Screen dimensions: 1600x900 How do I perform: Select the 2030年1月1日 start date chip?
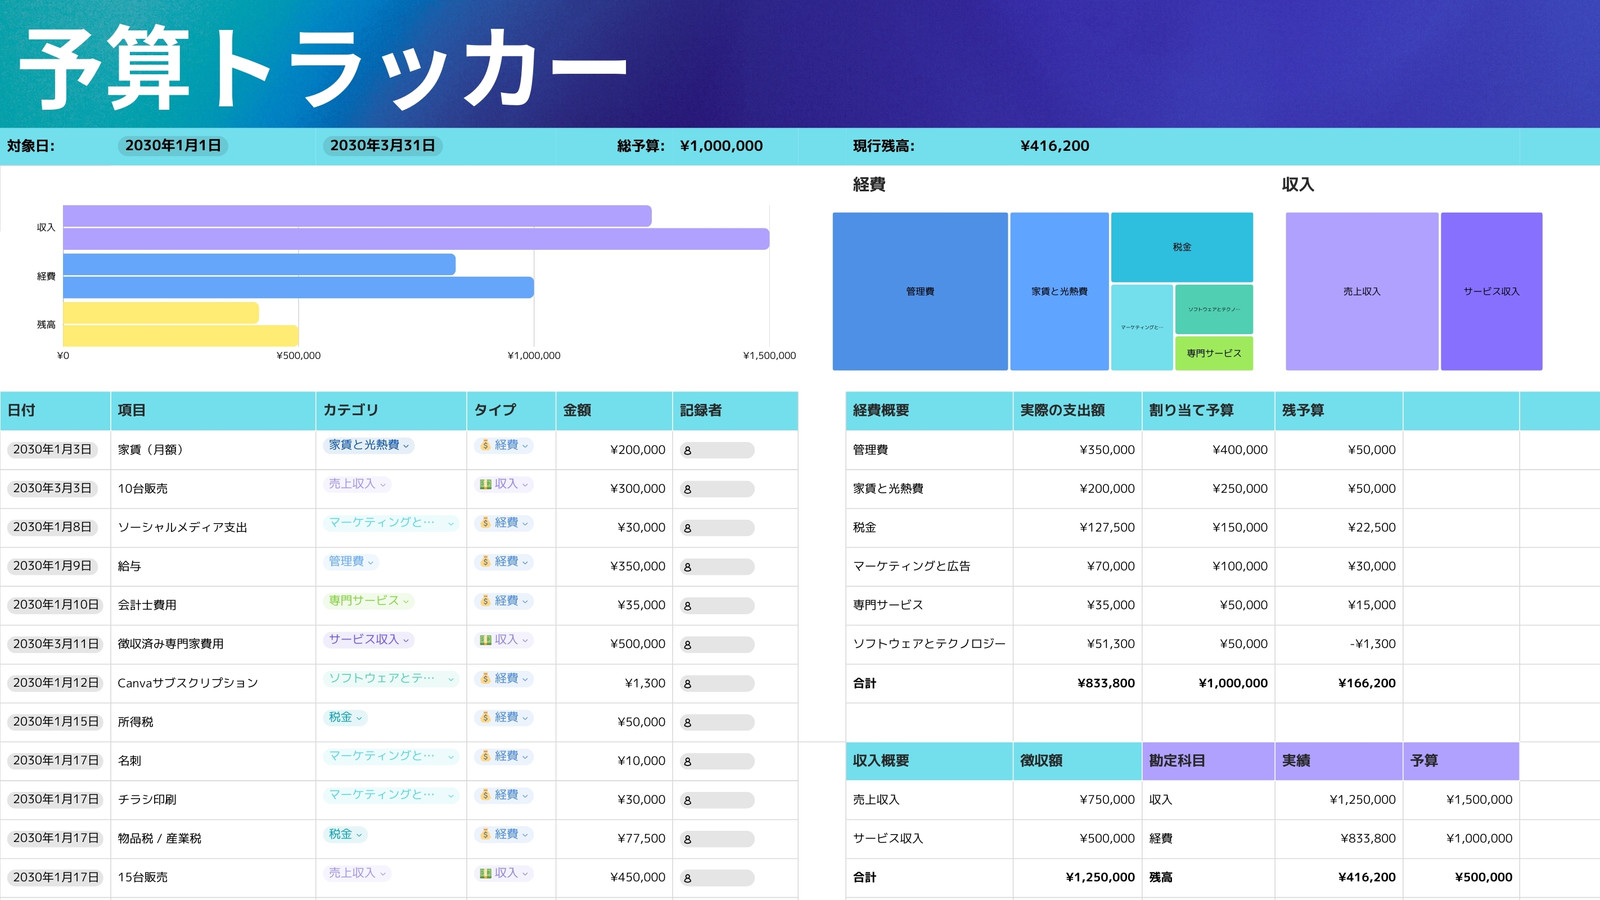[x=173, y=146]
